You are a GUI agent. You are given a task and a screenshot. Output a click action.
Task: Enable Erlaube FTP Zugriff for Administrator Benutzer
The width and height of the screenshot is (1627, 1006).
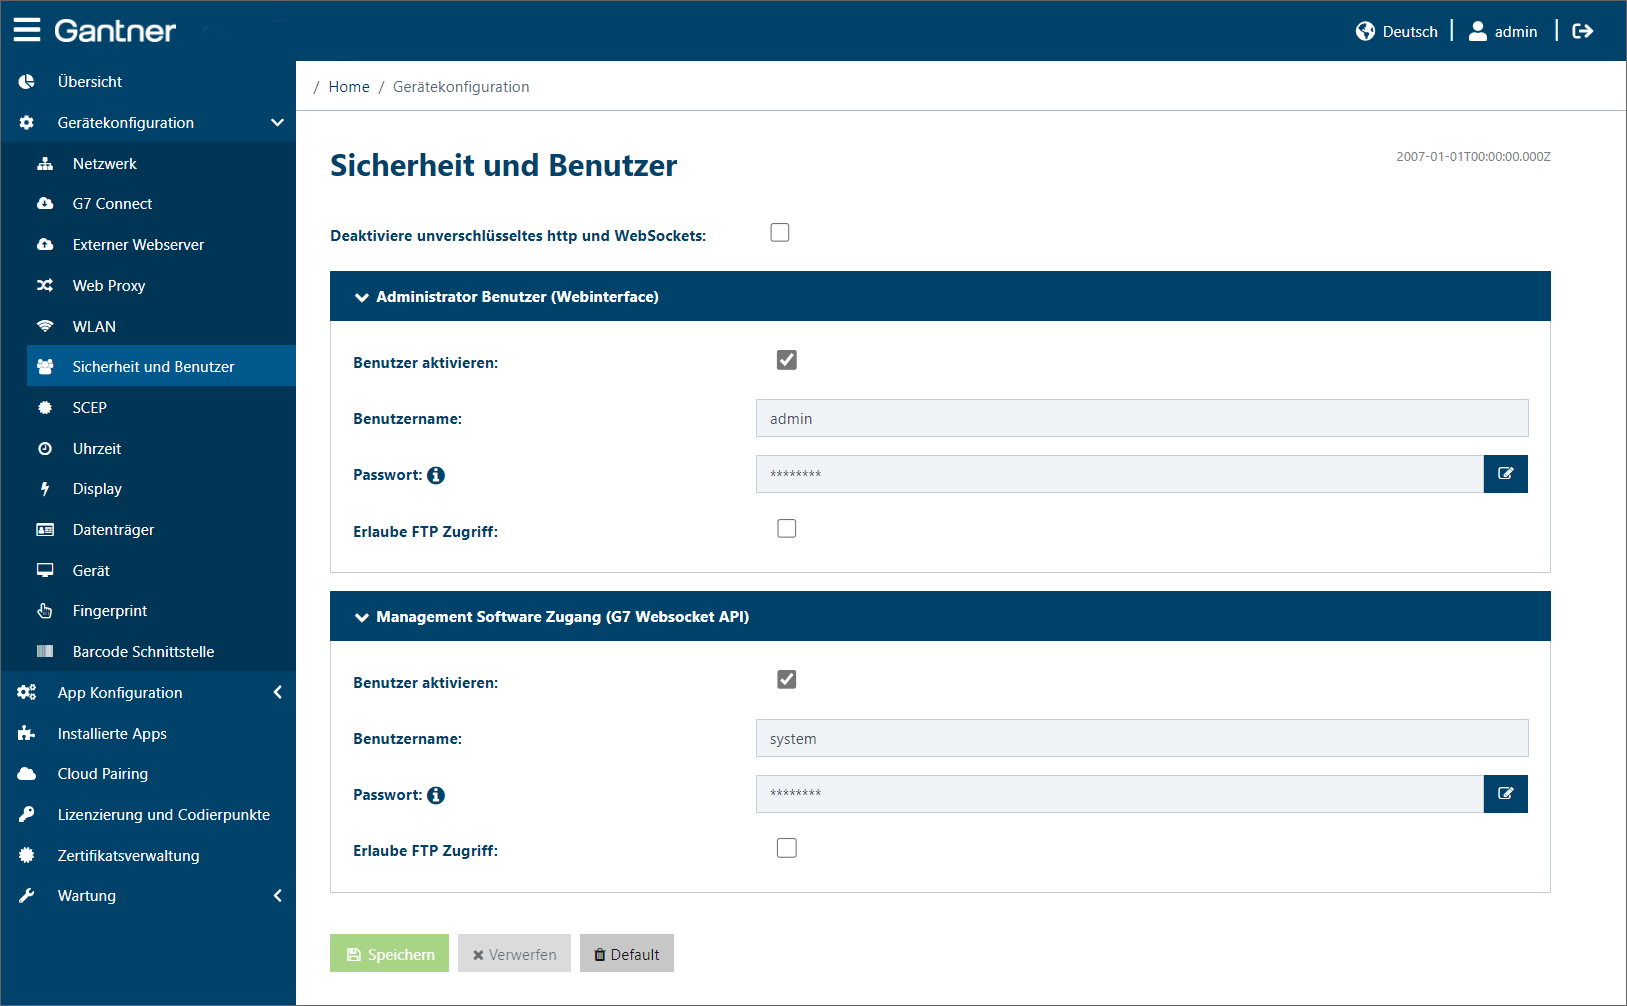(787, 529)
